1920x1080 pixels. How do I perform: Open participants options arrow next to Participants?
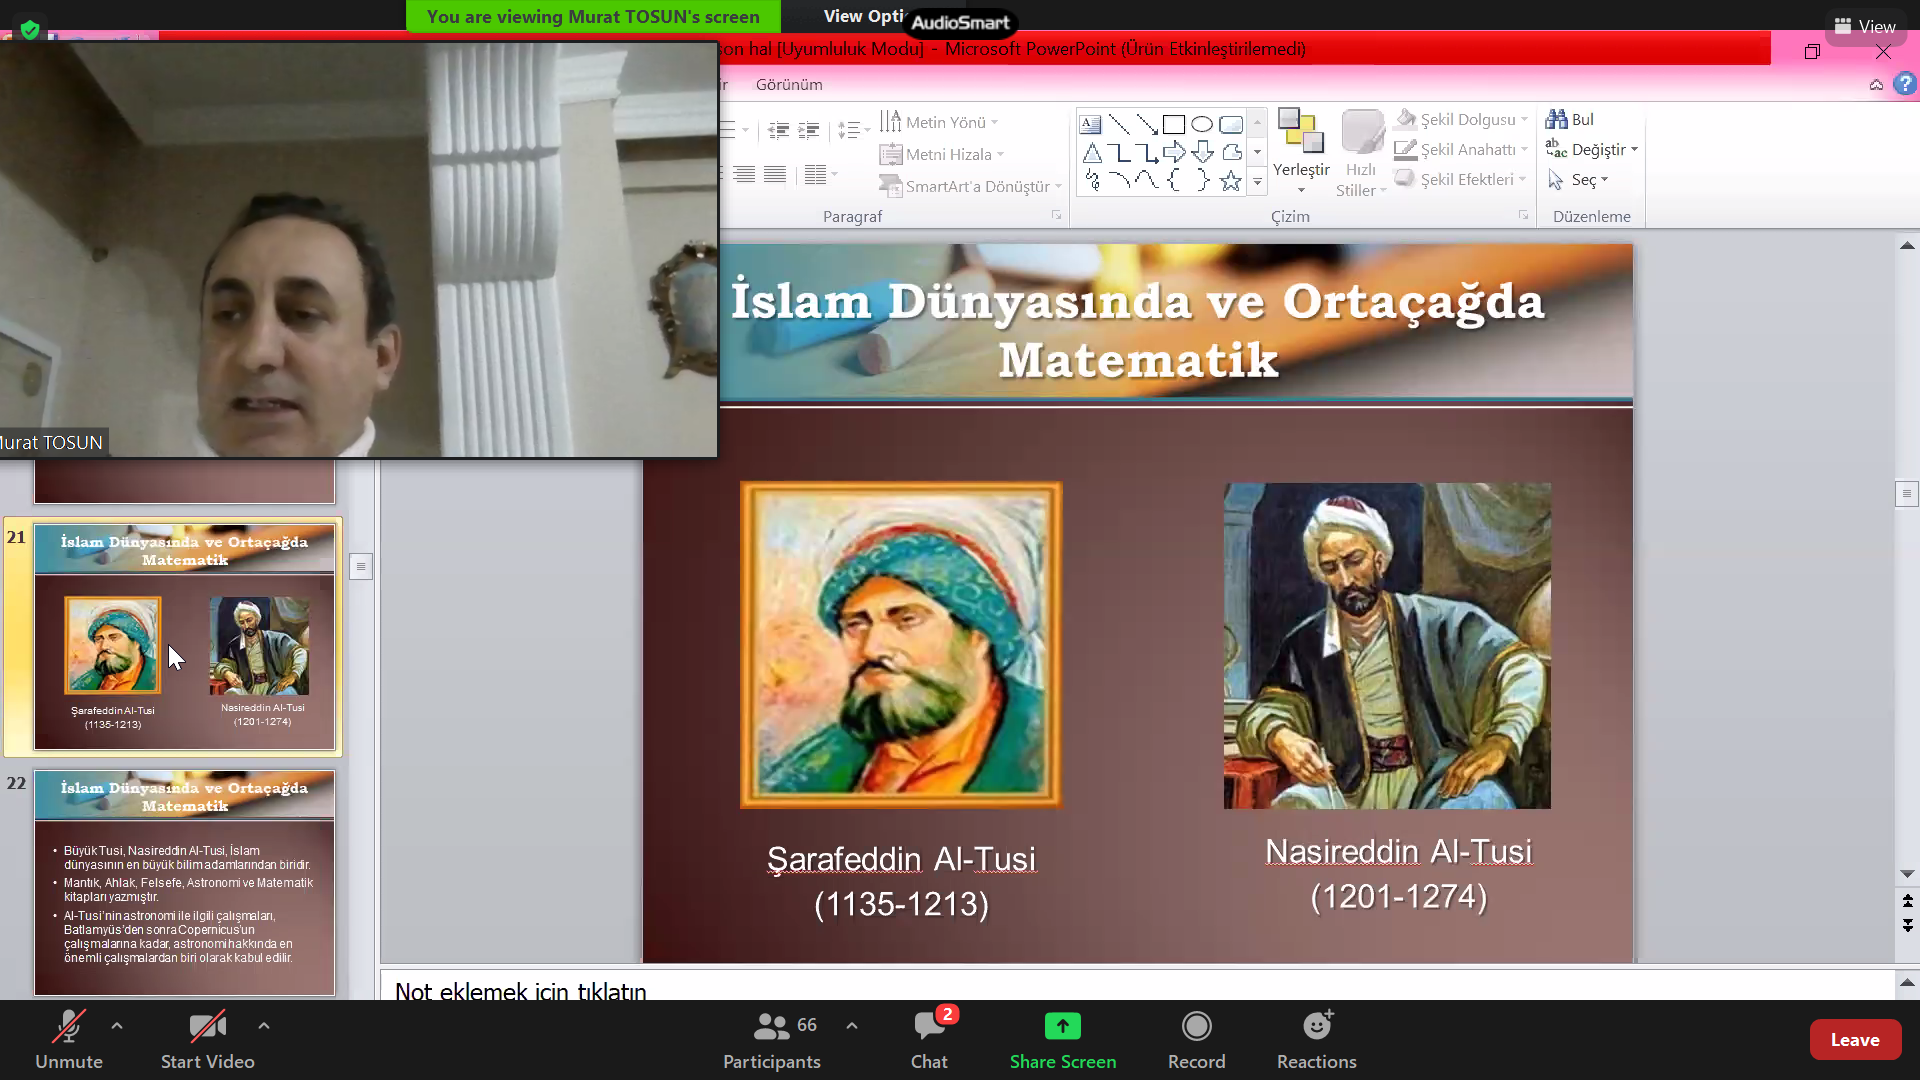(x=852, y=1025)
